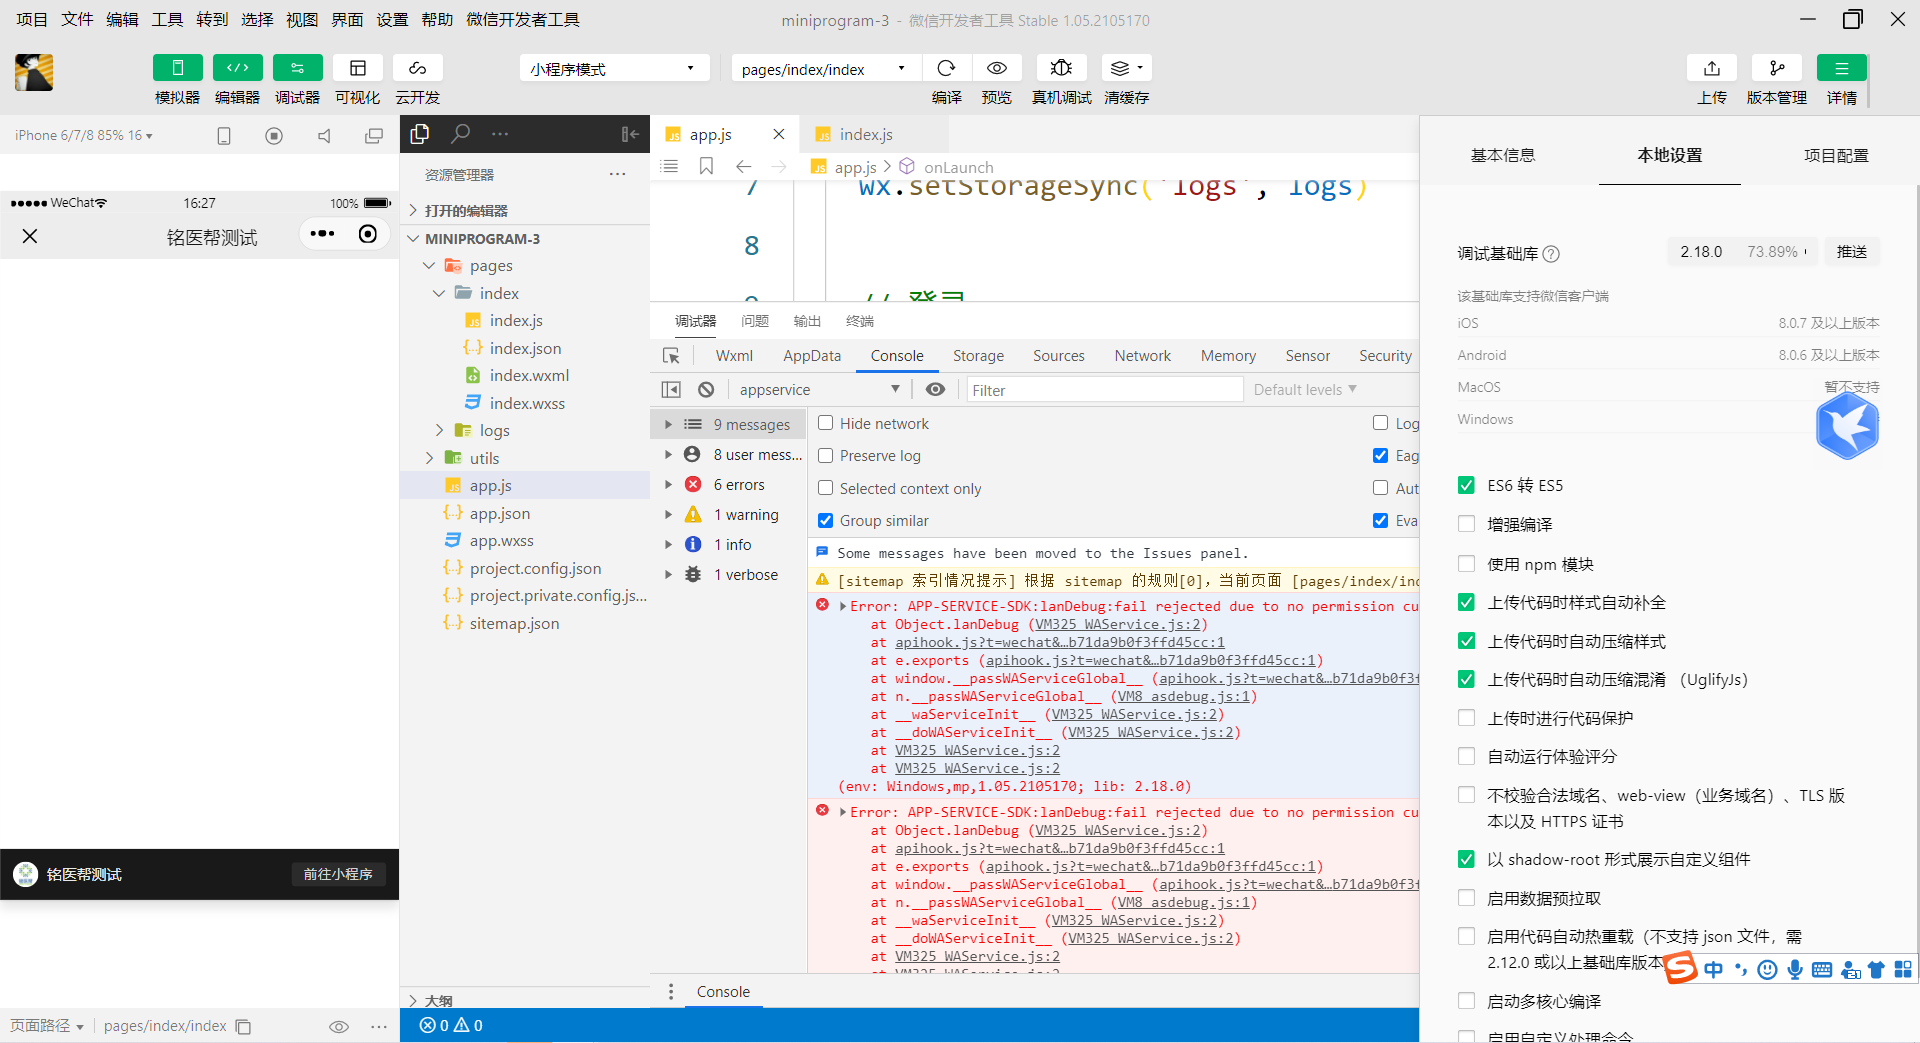Clear the console with the ban icon
The width and height of the screenshot is (1920, 1043).
[x=706, y=390]
